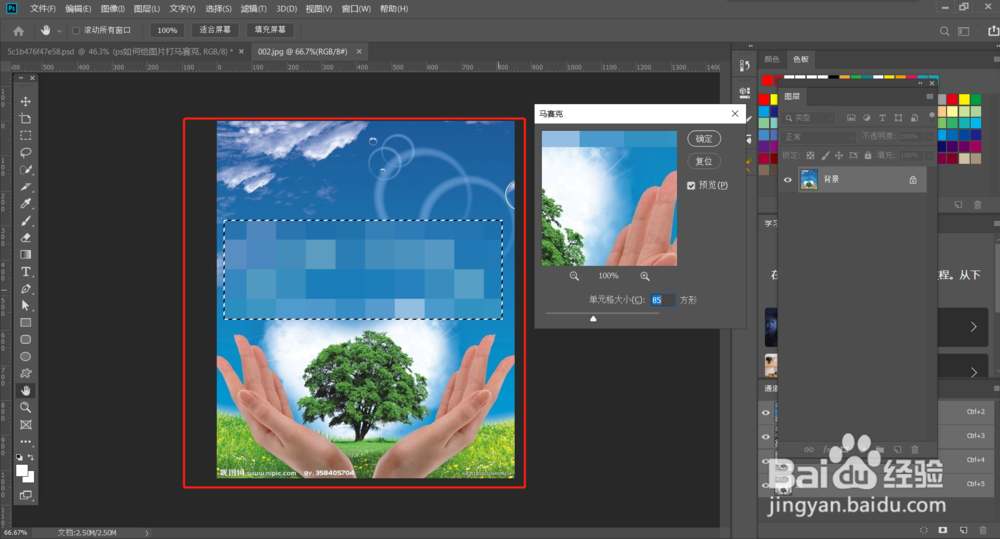The height and width of the screenshot is (539, 1000).
Task: Open Hand tool preset dropdown arrow
Action: pyautogui.click(x=59, y=31)
